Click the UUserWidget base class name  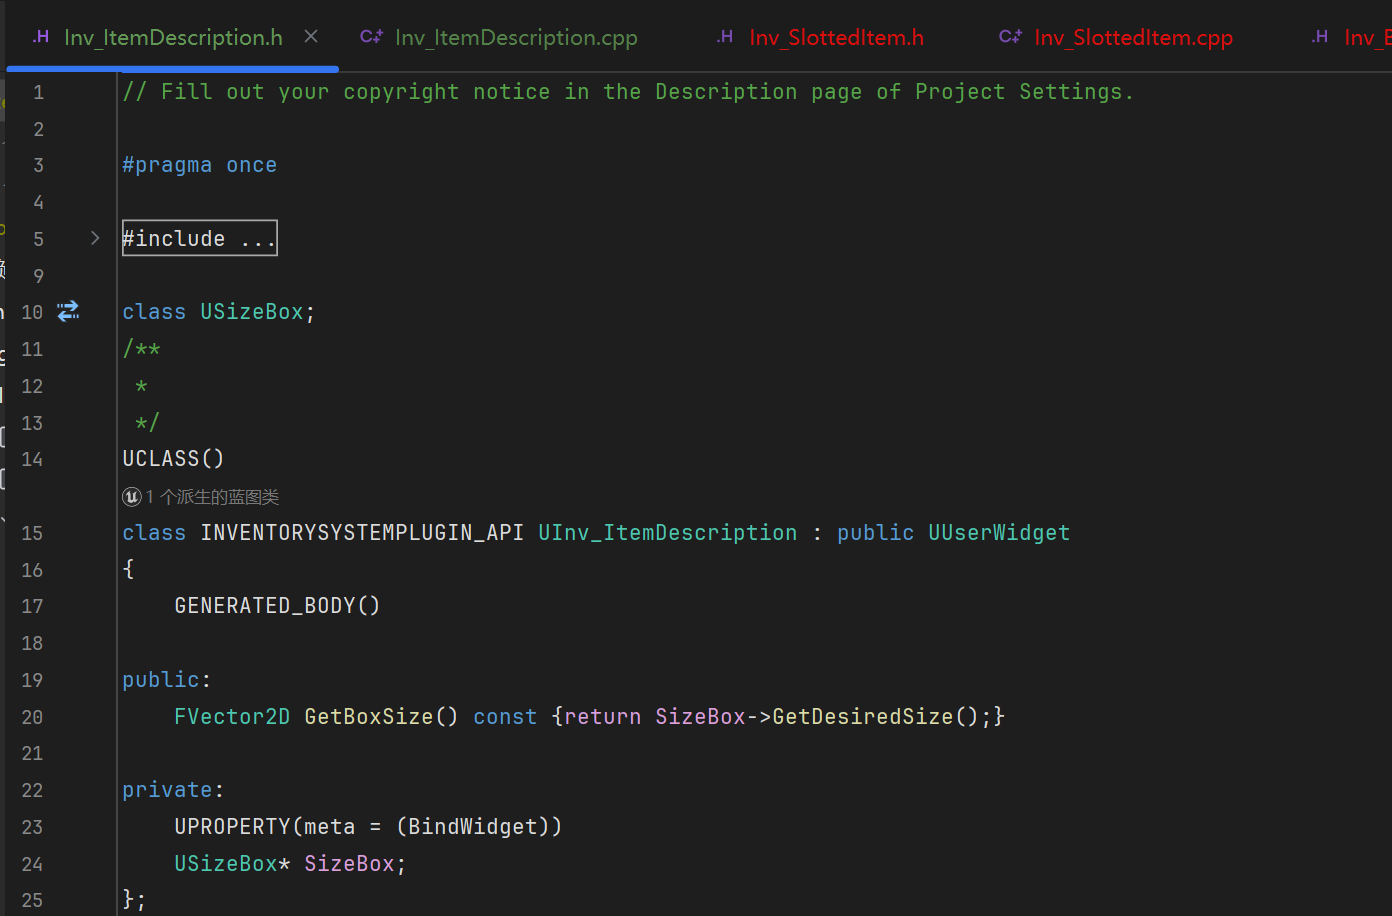(x=999, y=533)
